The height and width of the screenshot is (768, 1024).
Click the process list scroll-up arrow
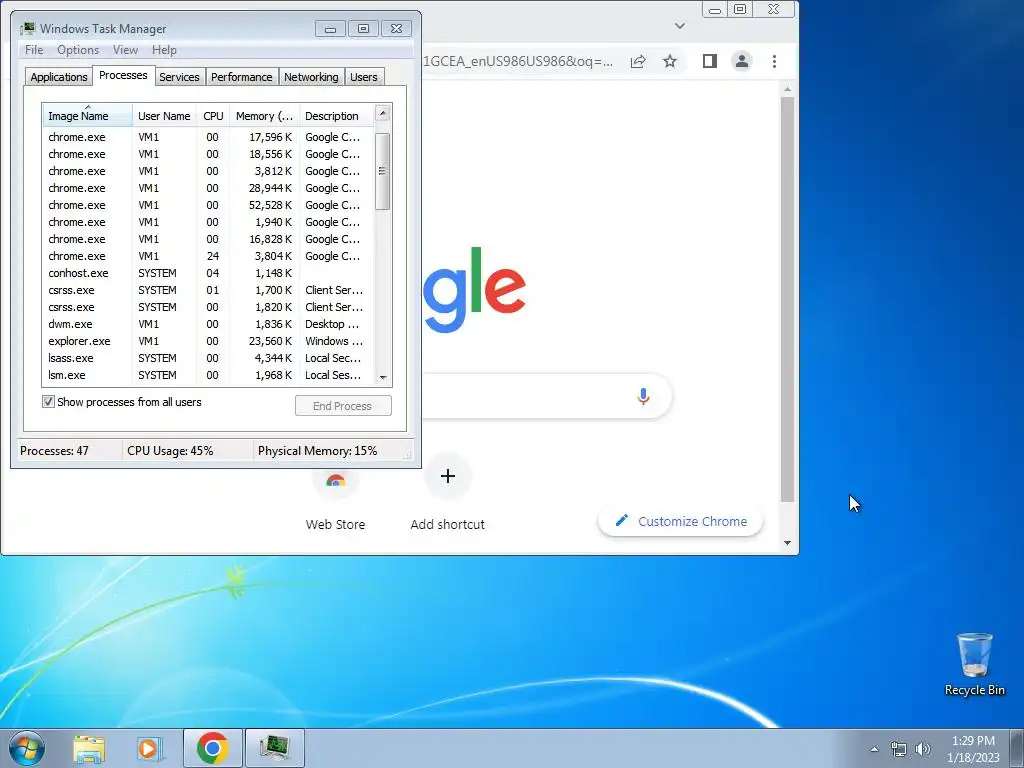383,114
